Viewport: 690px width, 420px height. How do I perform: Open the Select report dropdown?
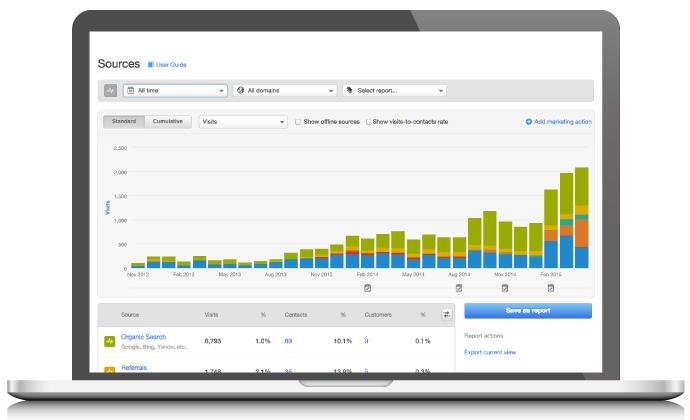click(x=394, y=90)
